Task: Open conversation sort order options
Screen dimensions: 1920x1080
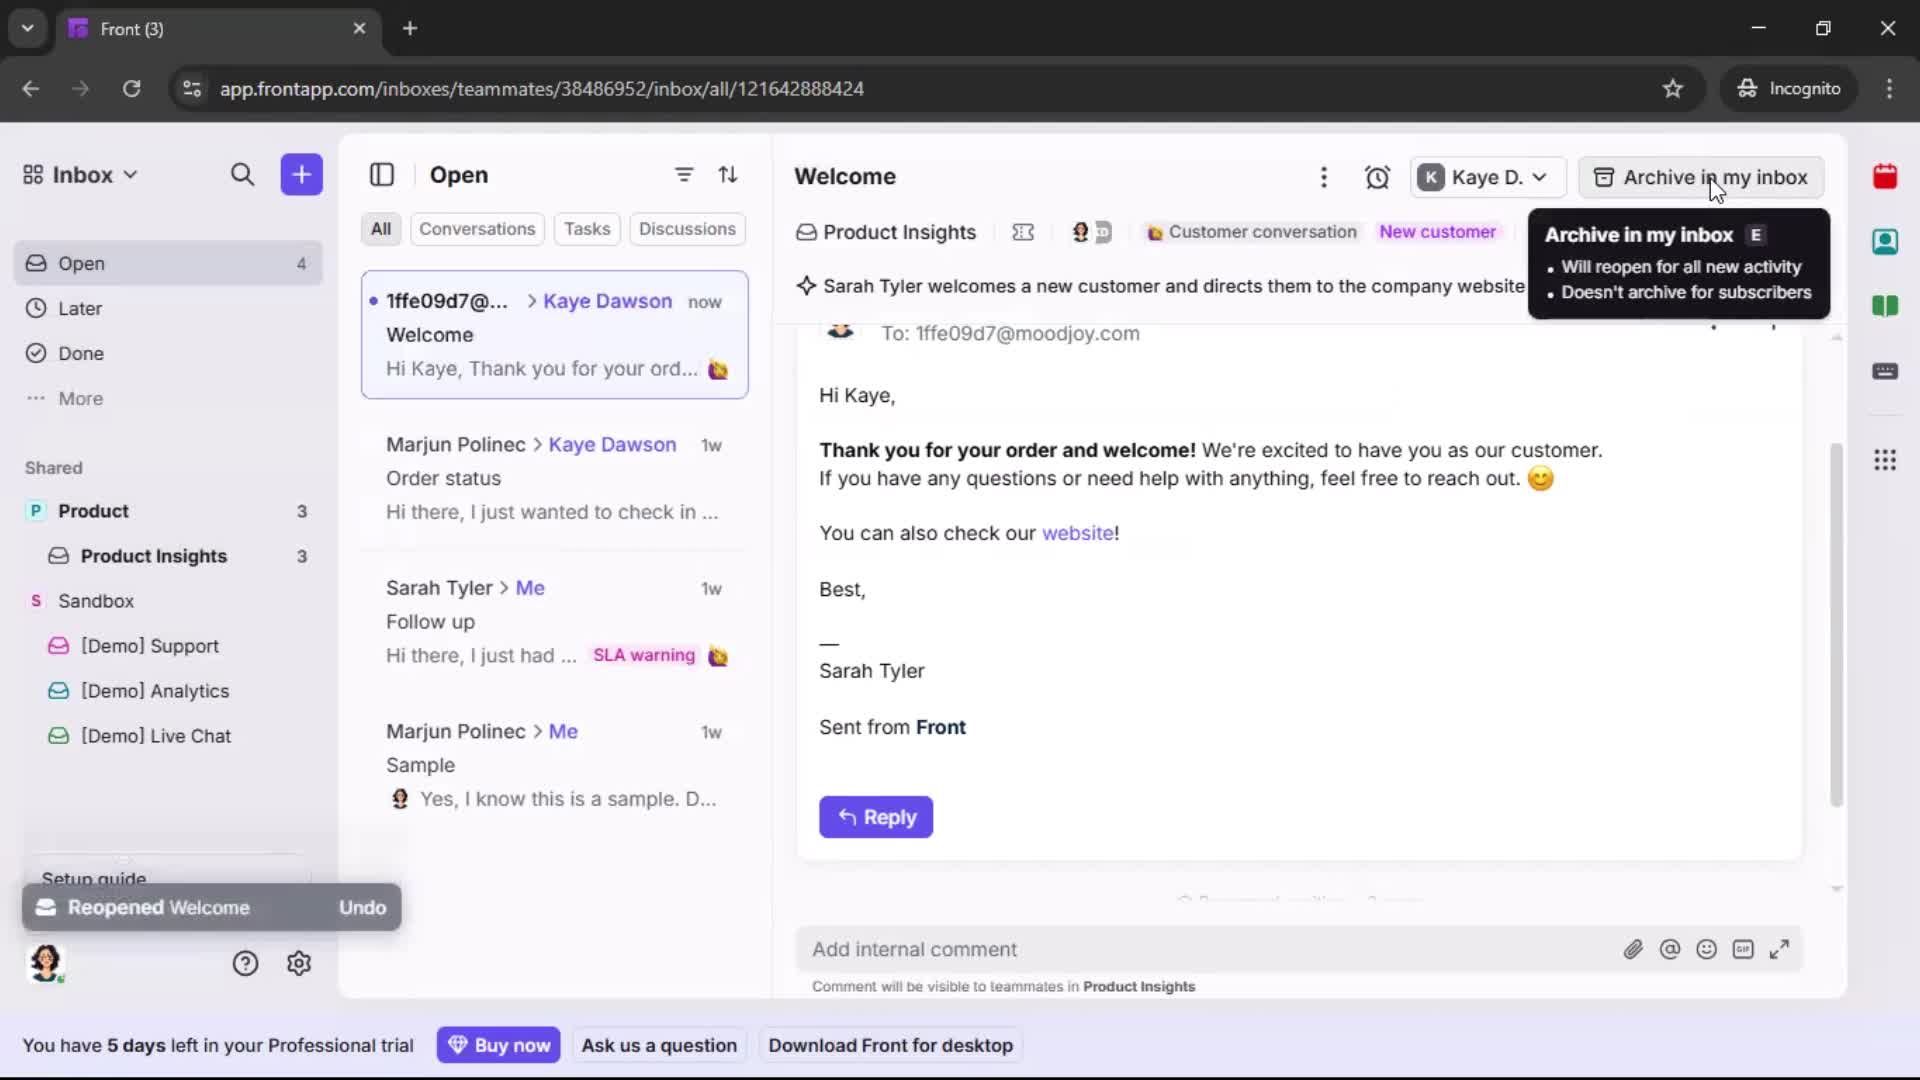Action: click(729, 174)
